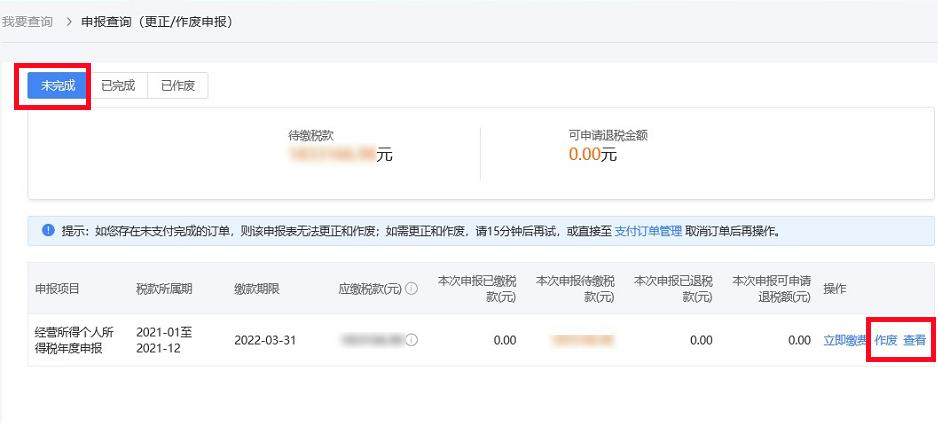Image resolution: width=938 pixels, height=423 pixels.
Task: Click the info icon next to the row's blurred tax amount
Action: point(412,340)
